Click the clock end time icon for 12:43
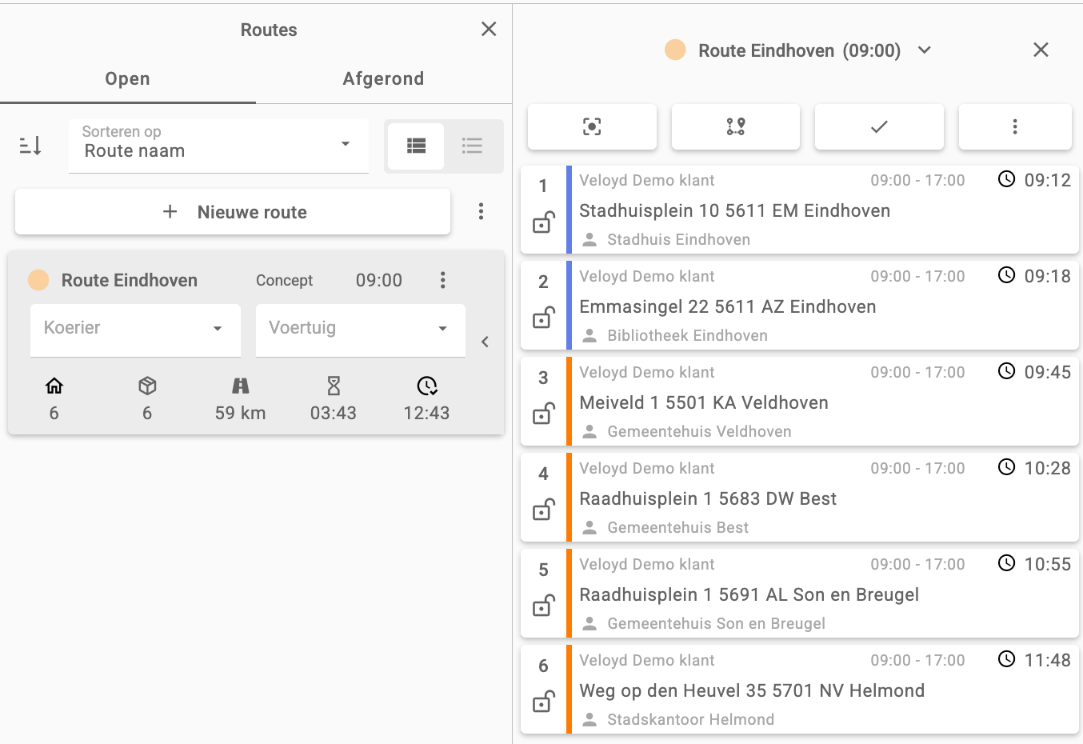Screen dimensions: 1083x744 pyautogui.click(x=427, y=386)
